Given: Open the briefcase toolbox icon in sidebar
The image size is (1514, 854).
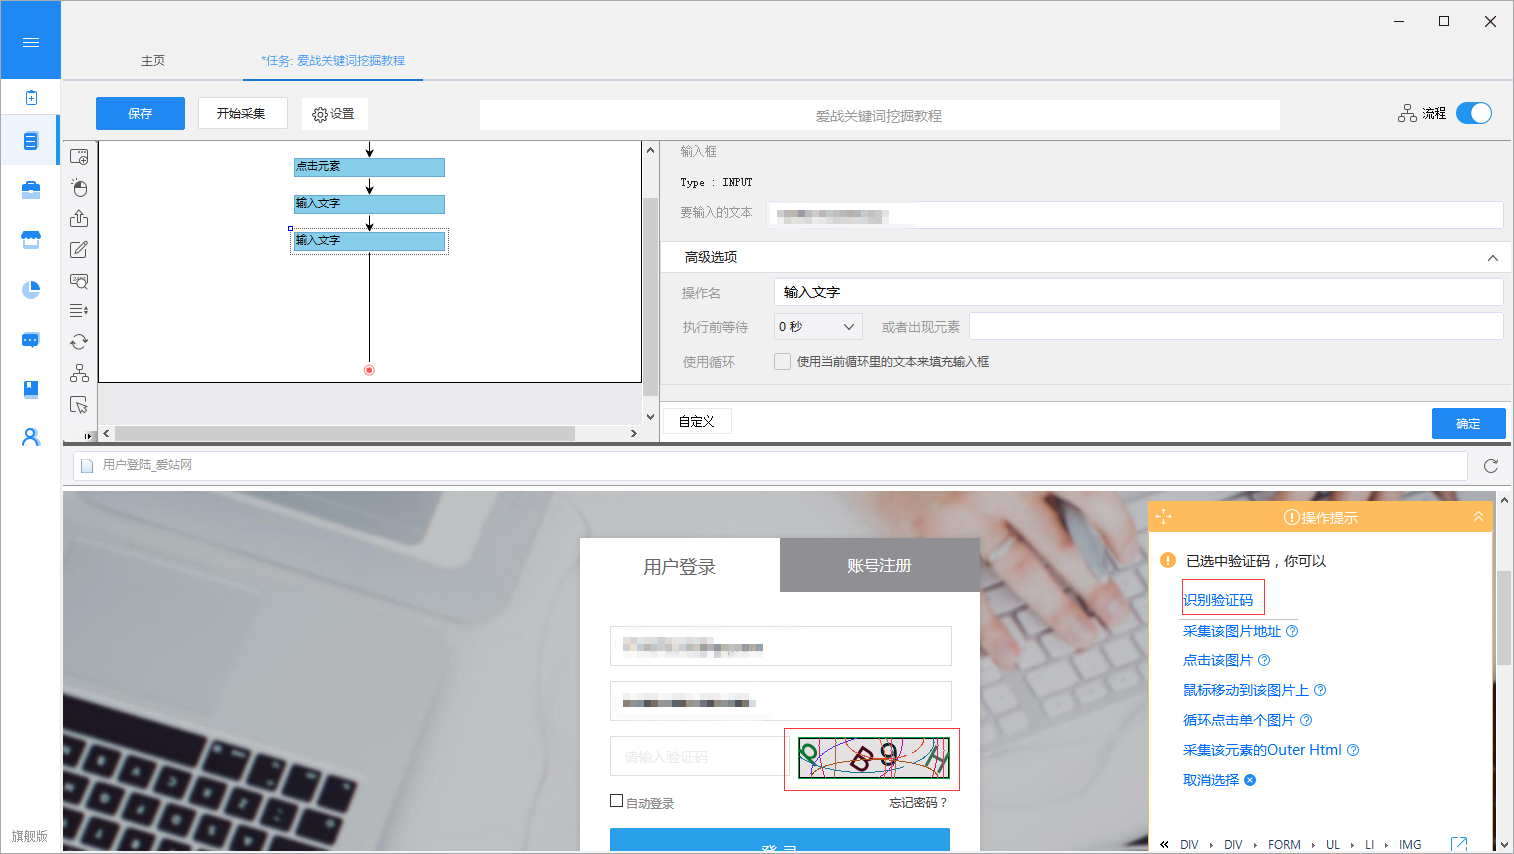Looking at the screenshot, I should 31,190.
